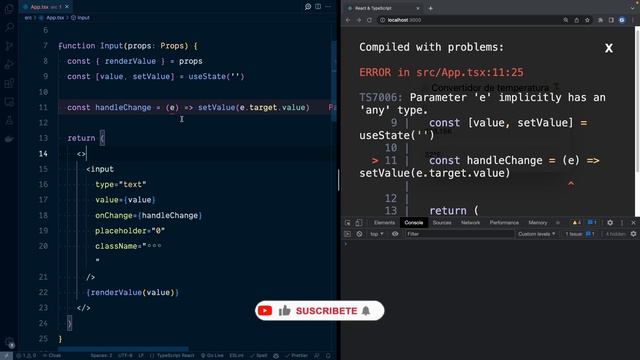
Task: Dismiss the compile error overlay with X
Action: (609, 48)
